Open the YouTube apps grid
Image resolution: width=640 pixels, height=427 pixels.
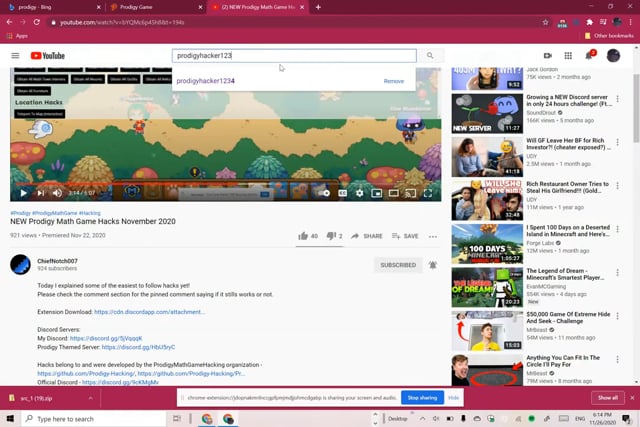568,56
